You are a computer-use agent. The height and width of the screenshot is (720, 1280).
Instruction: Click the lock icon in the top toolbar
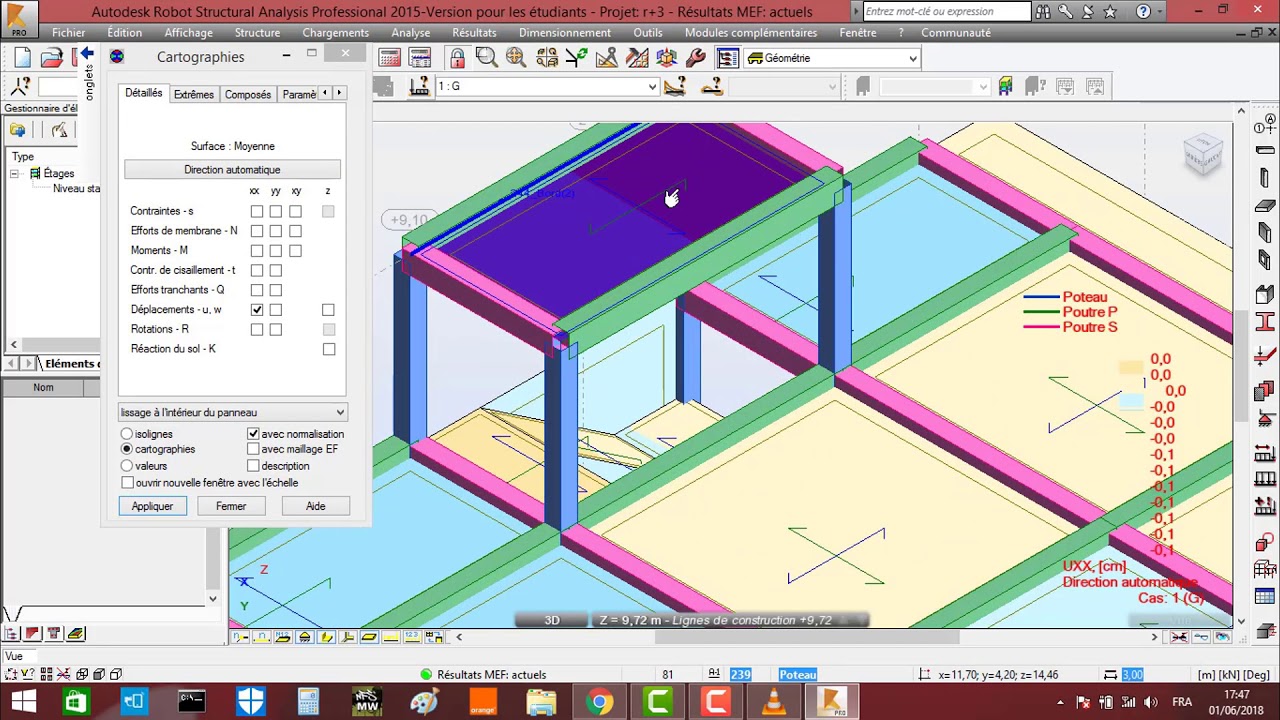(x=458, y=58)
